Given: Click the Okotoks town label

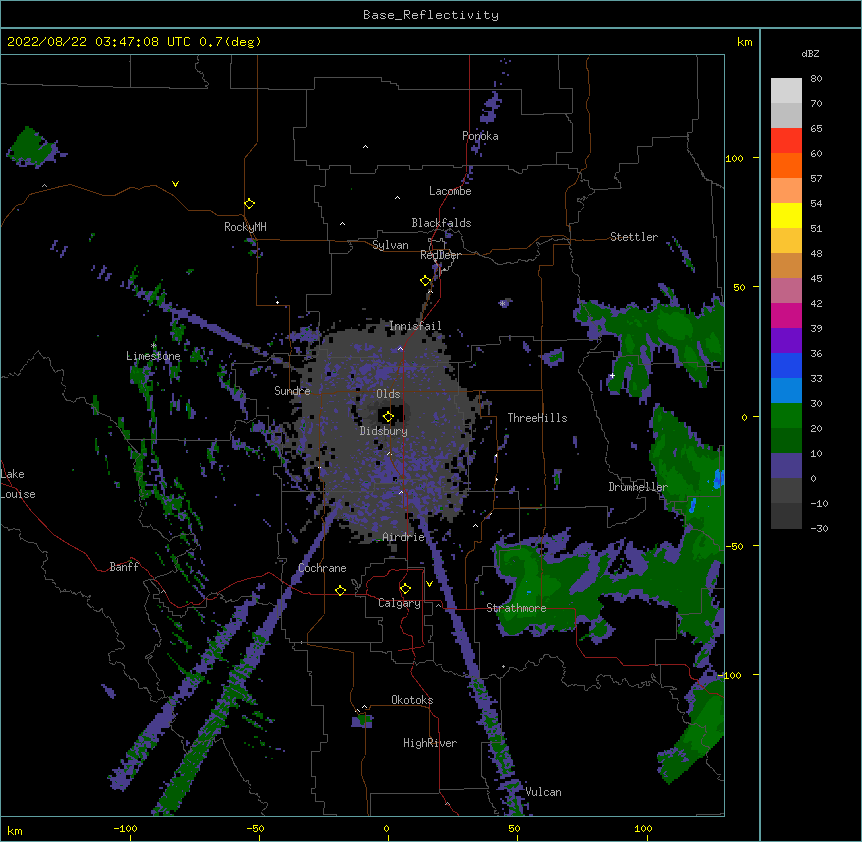Looking at the screenshot, I should 412,700.
